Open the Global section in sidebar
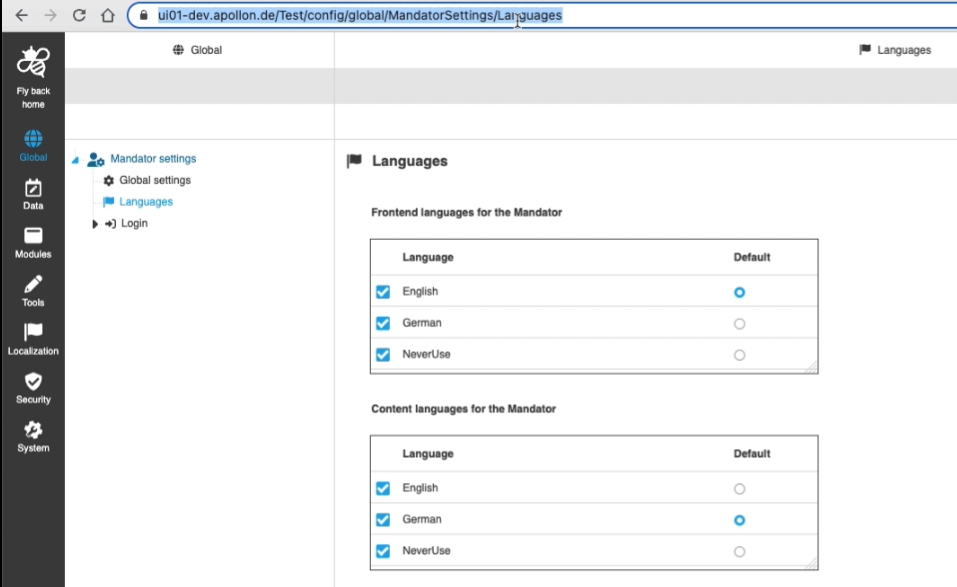Image resolution: width=957 pixels, height=587 pixels. pos(33,139)
